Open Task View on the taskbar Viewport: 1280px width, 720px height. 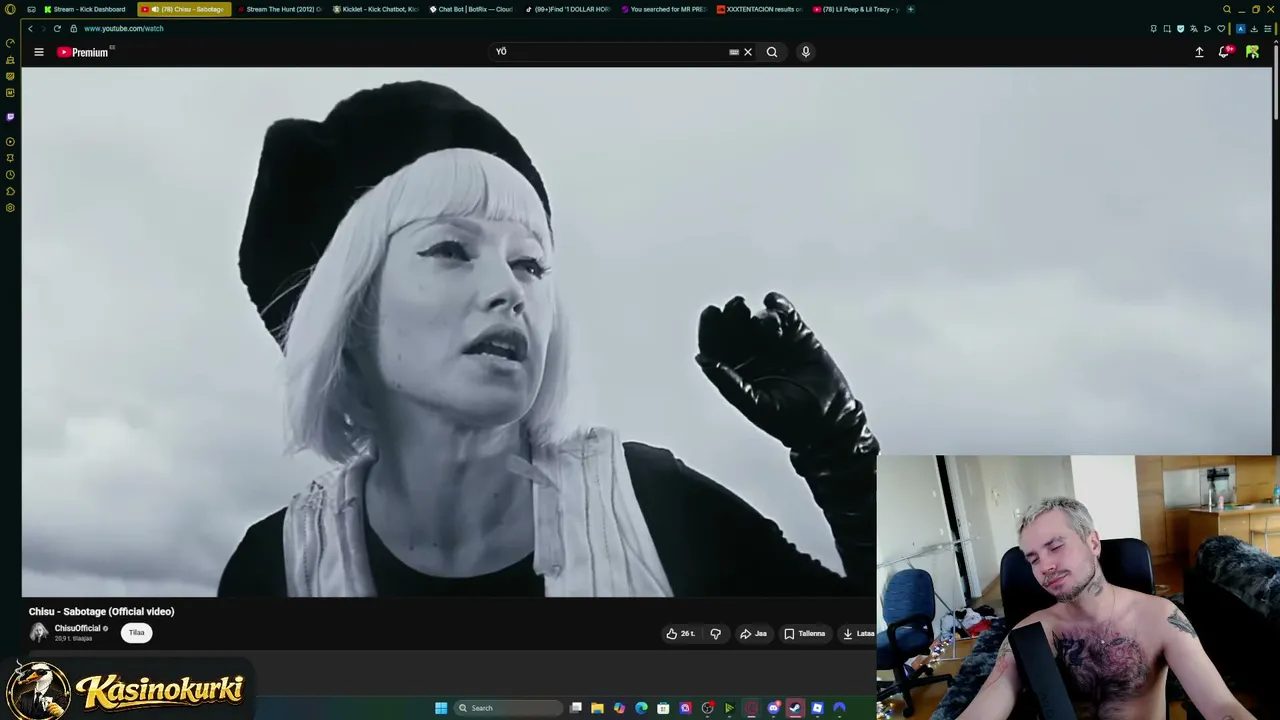576,708
